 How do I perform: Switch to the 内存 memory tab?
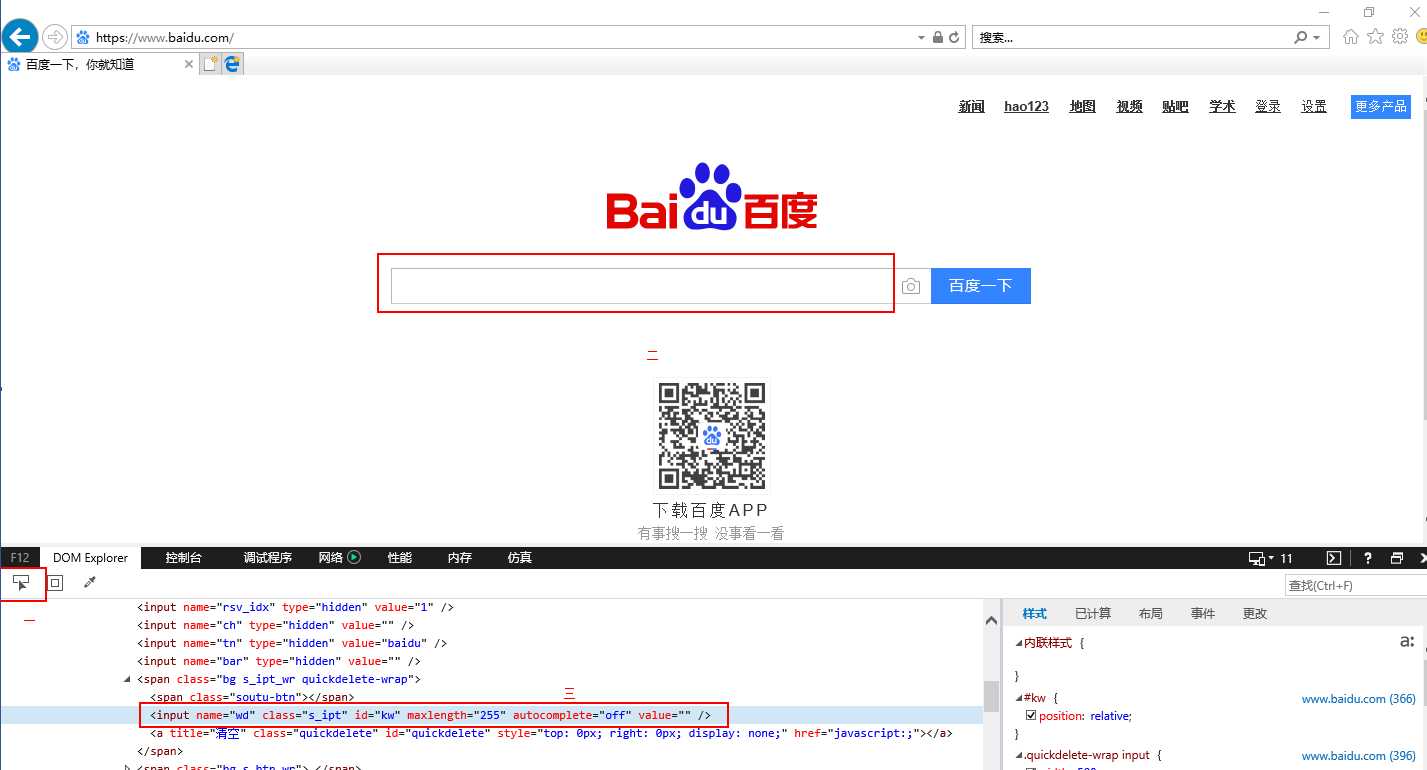pyautogui.click(x=459, y=558)
